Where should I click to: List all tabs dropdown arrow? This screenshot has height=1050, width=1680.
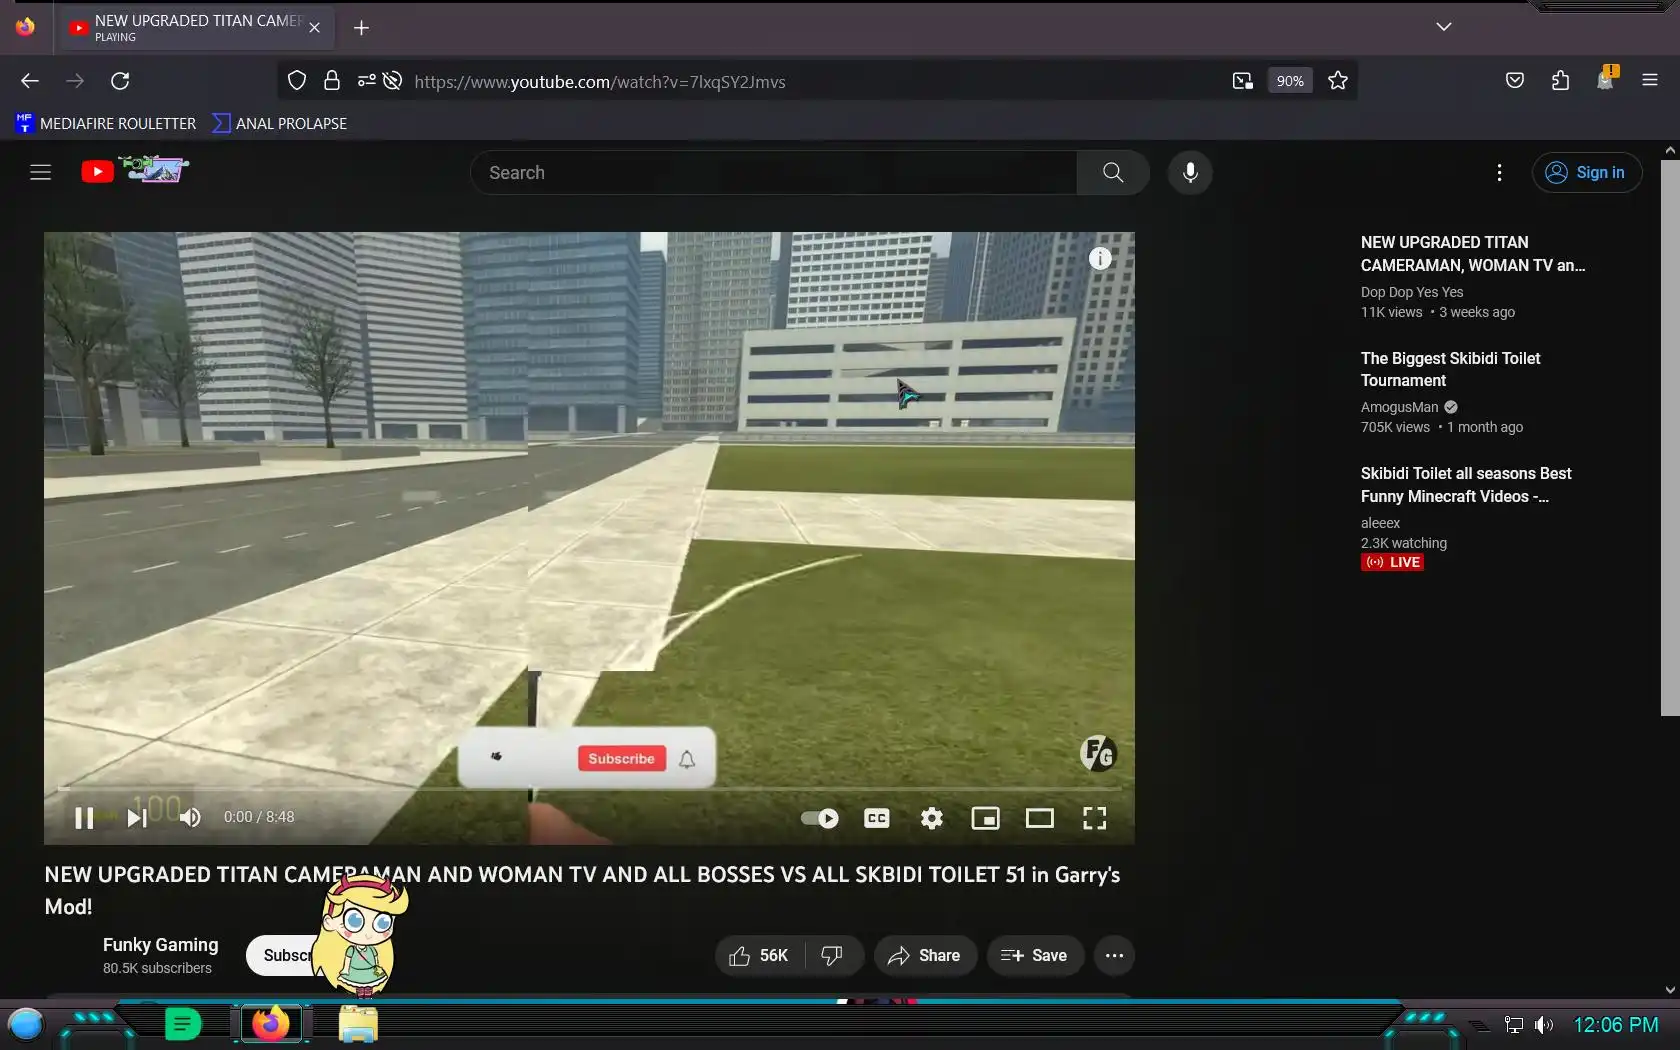coord(1443,27)
